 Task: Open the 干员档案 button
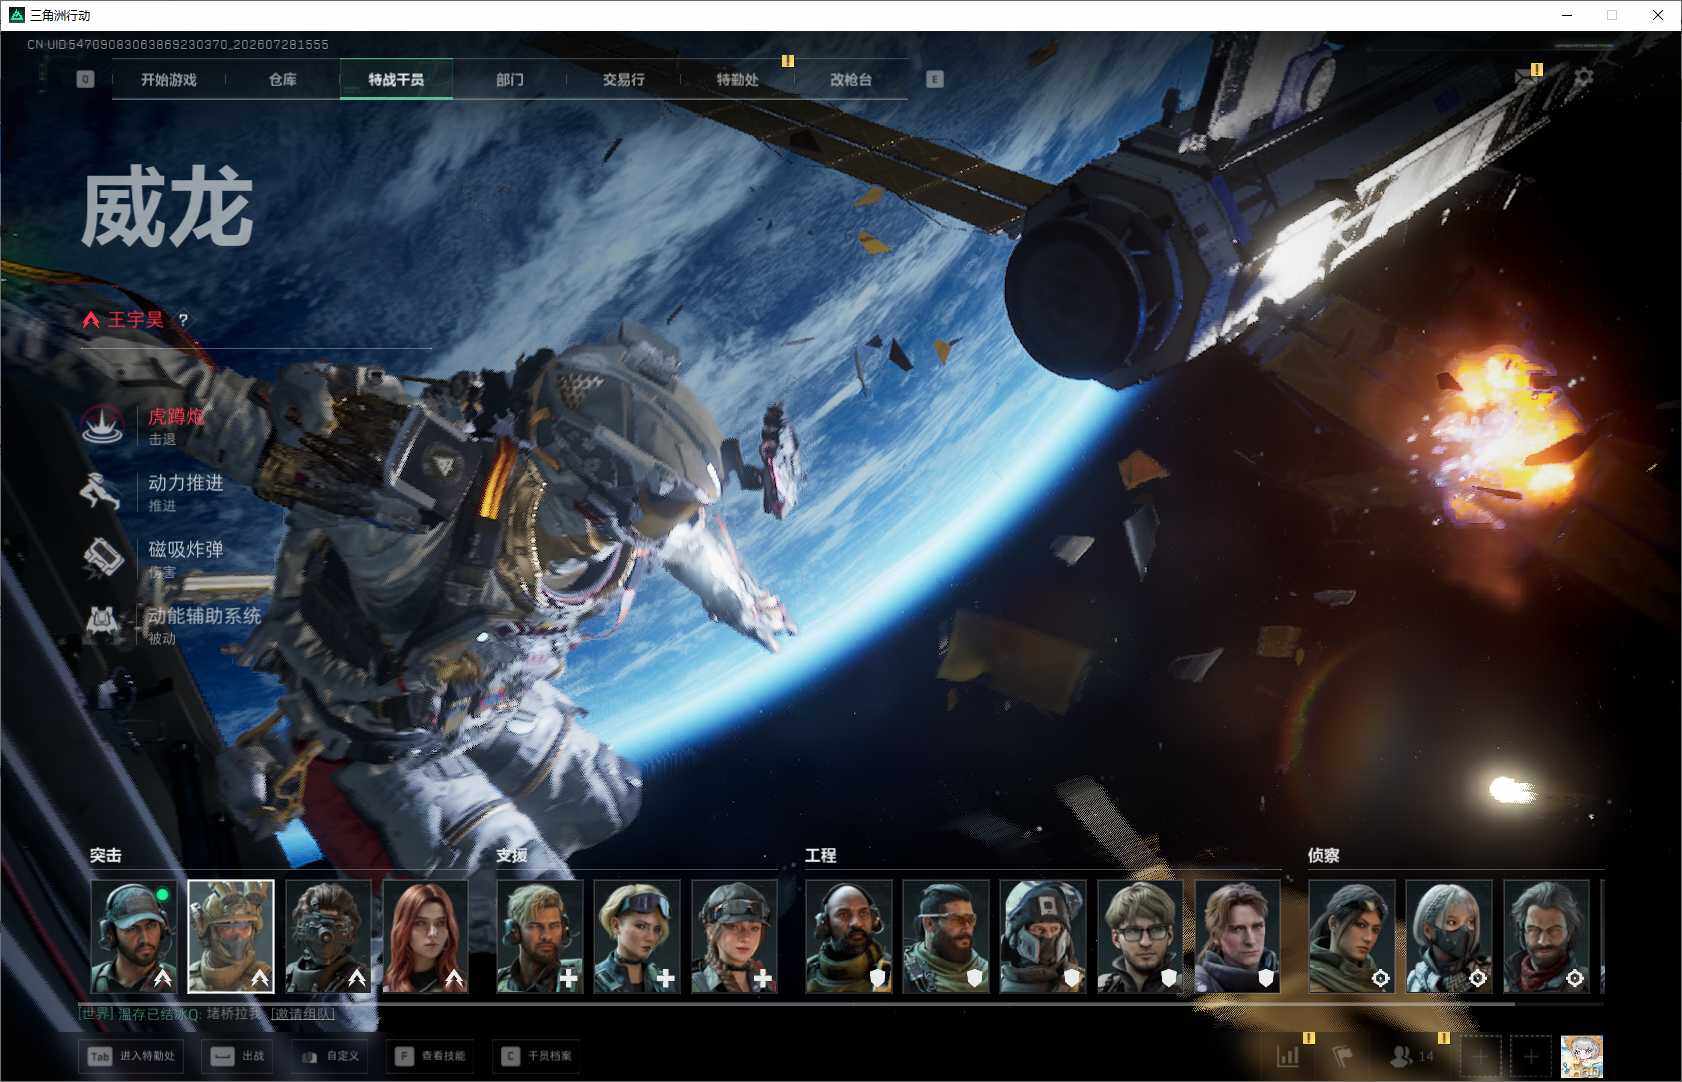[537, 1056]
